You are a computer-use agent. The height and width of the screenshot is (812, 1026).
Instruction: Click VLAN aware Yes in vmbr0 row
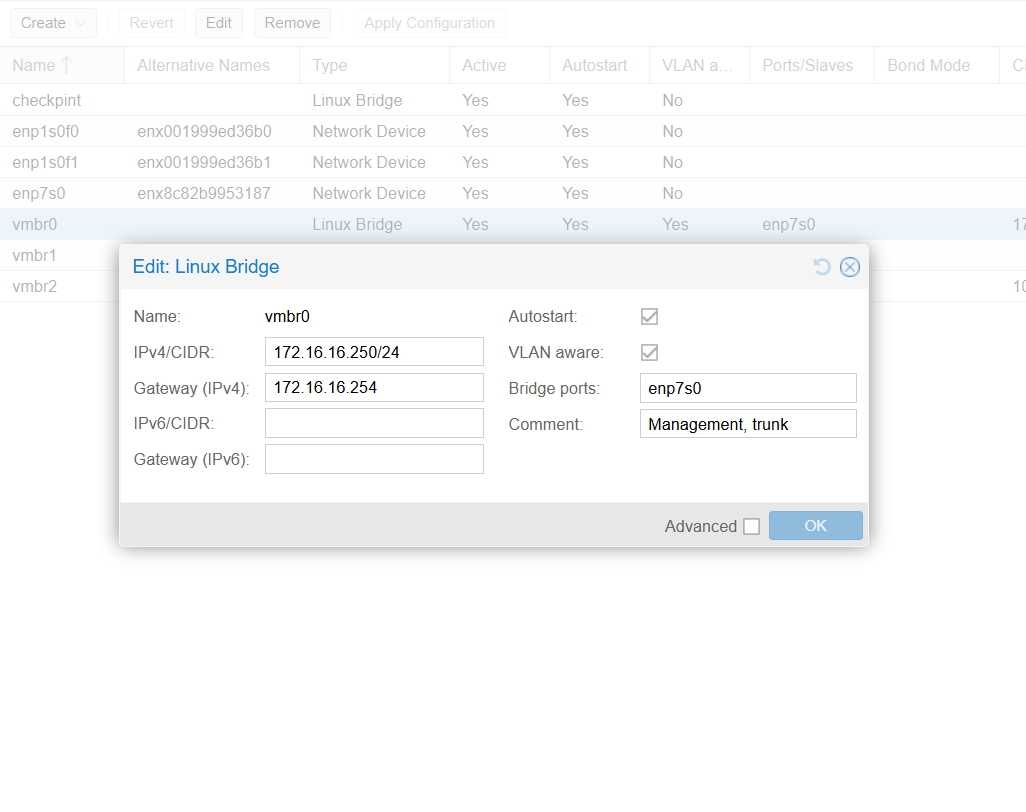[675, 224]
